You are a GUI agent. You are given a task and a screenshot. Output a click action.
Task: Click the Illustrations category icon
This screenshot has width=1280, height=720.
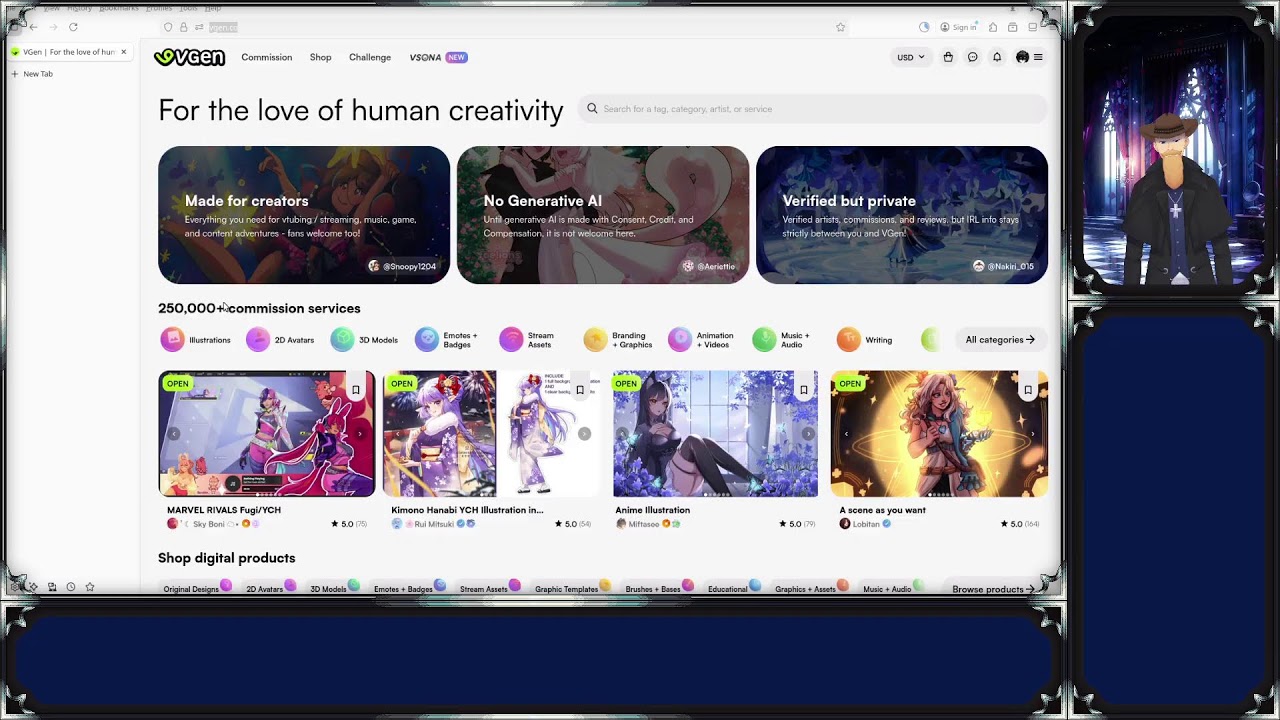click(172, 340)
